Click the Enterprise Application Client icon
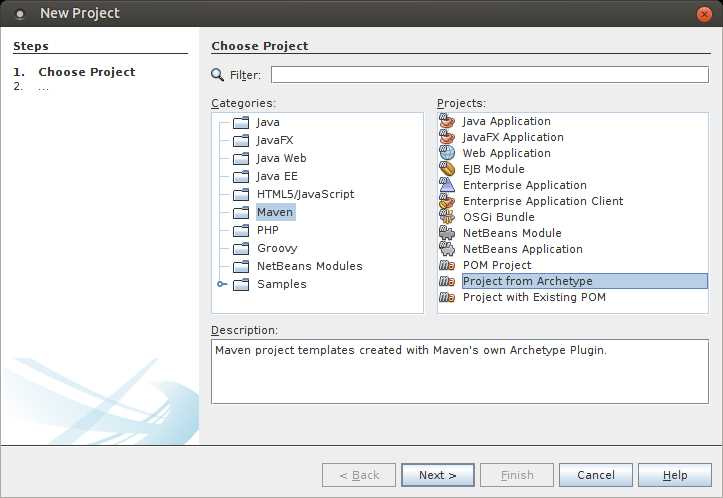The image size is (723, 498). pyautogui.click(x=447, y=201)
